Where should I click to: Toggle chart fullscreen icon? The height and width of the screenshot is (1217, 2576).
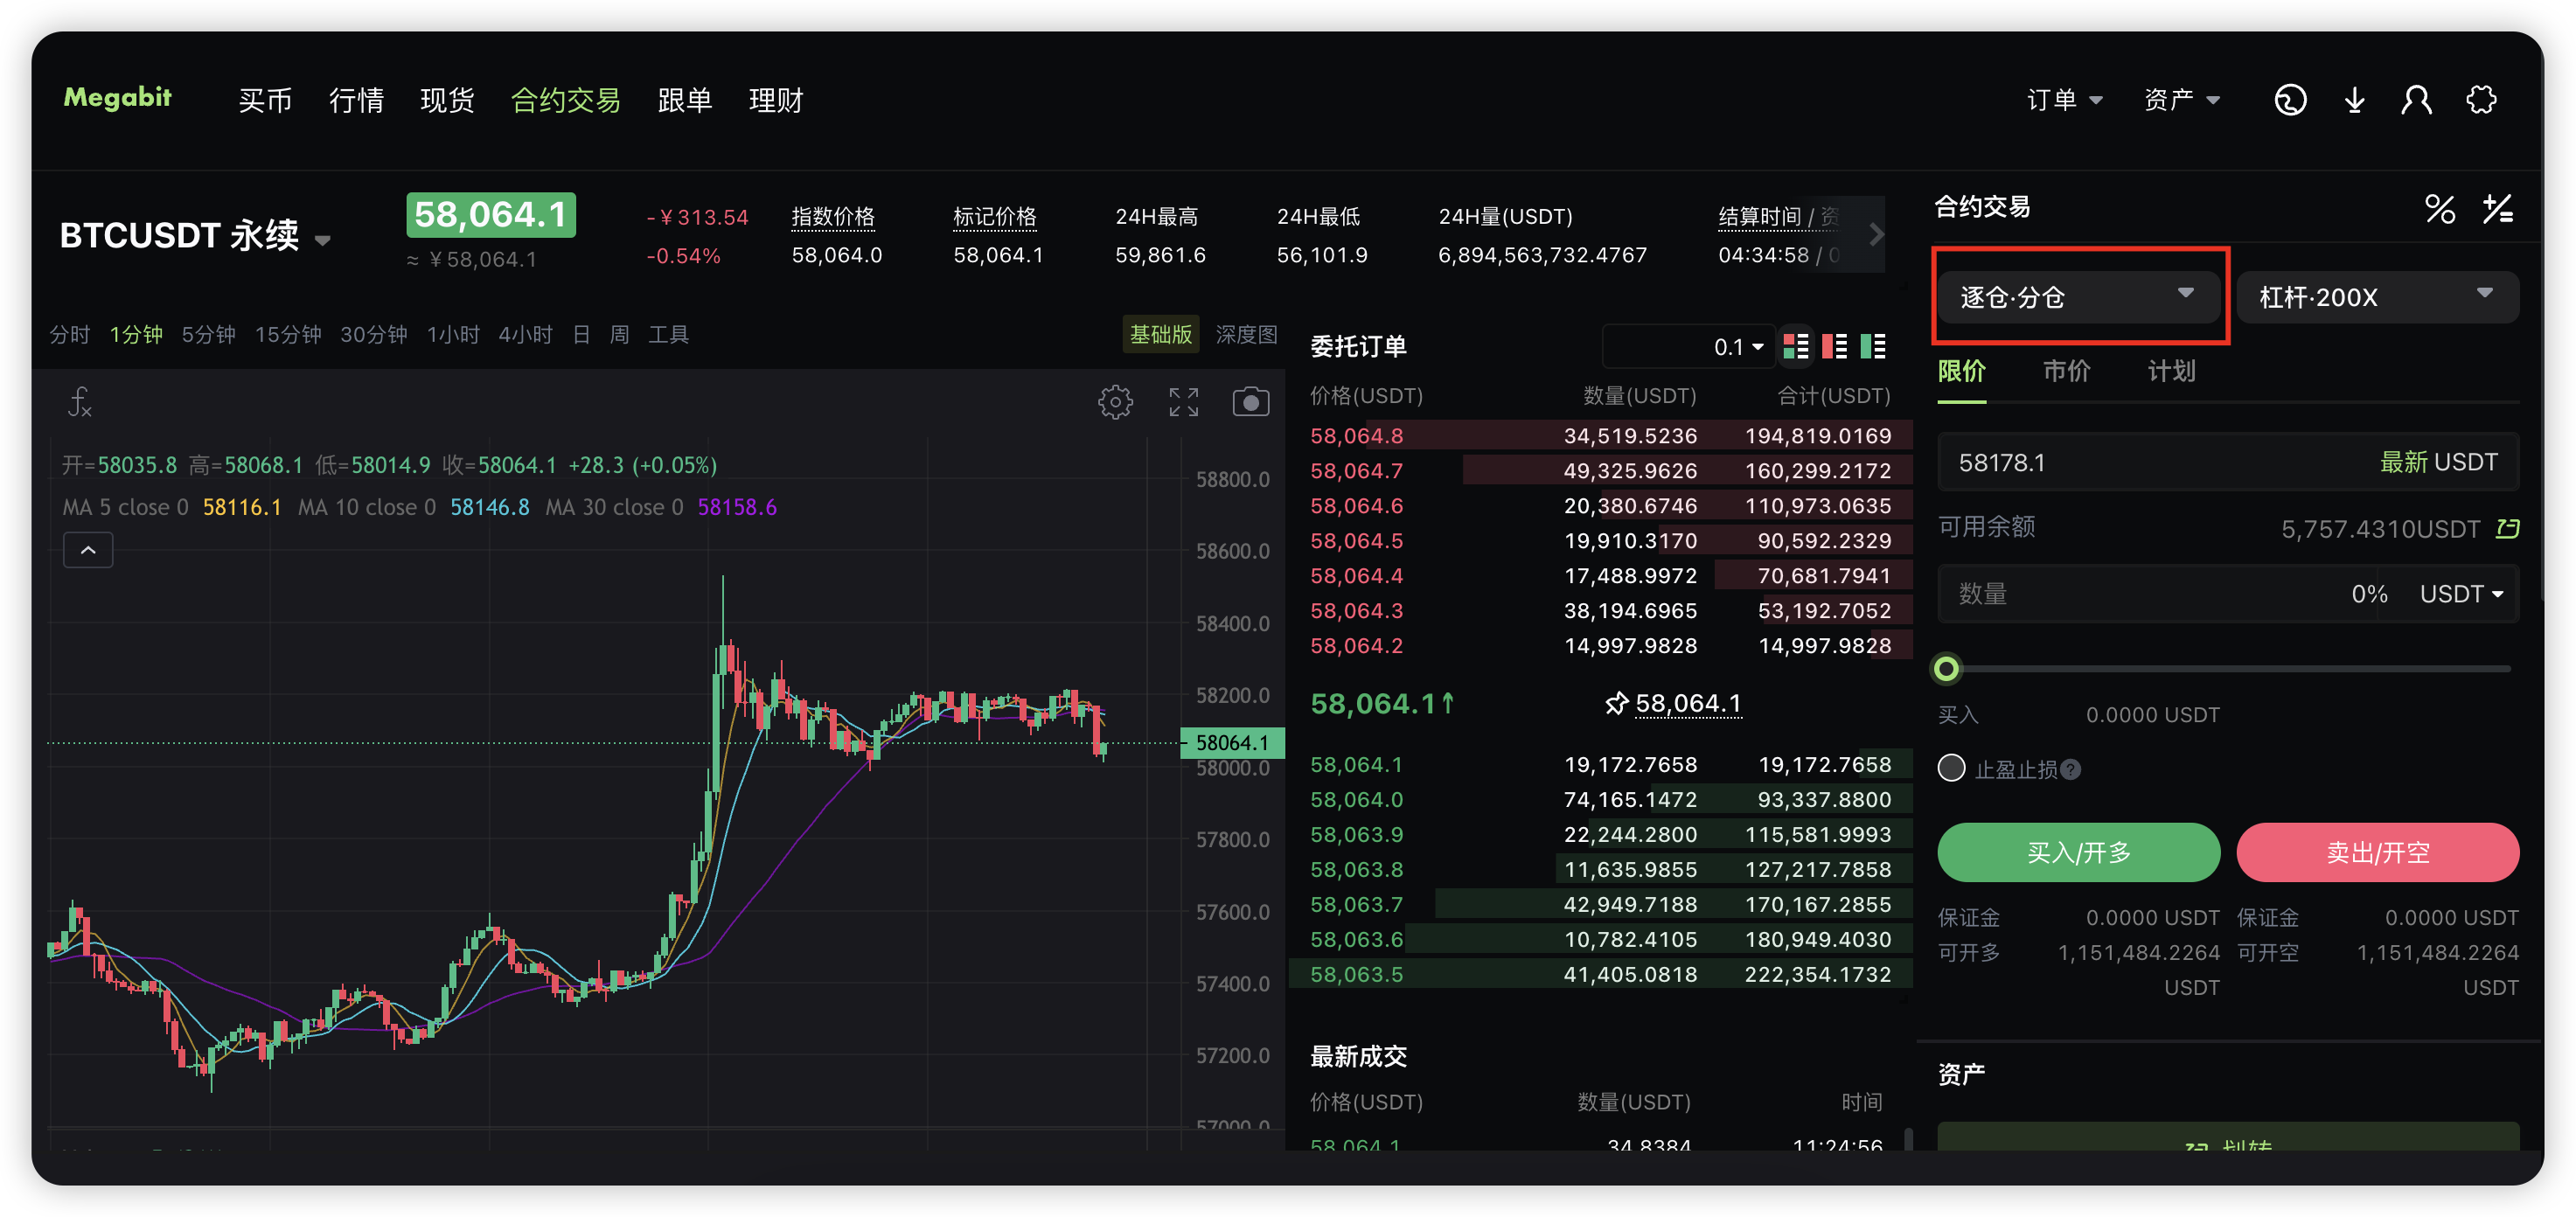pyautogui.click(x=1183, y=402)
